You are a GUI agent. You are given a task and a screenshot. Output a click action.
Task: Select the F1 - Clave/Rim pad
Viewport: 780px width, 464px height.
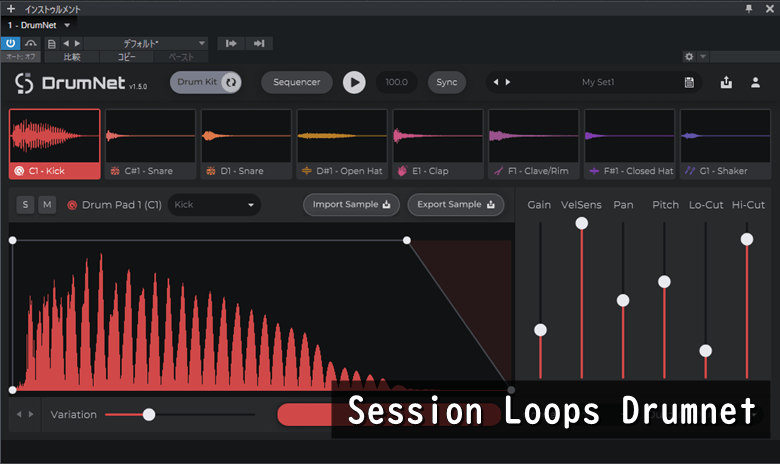(x=534, y=144)
